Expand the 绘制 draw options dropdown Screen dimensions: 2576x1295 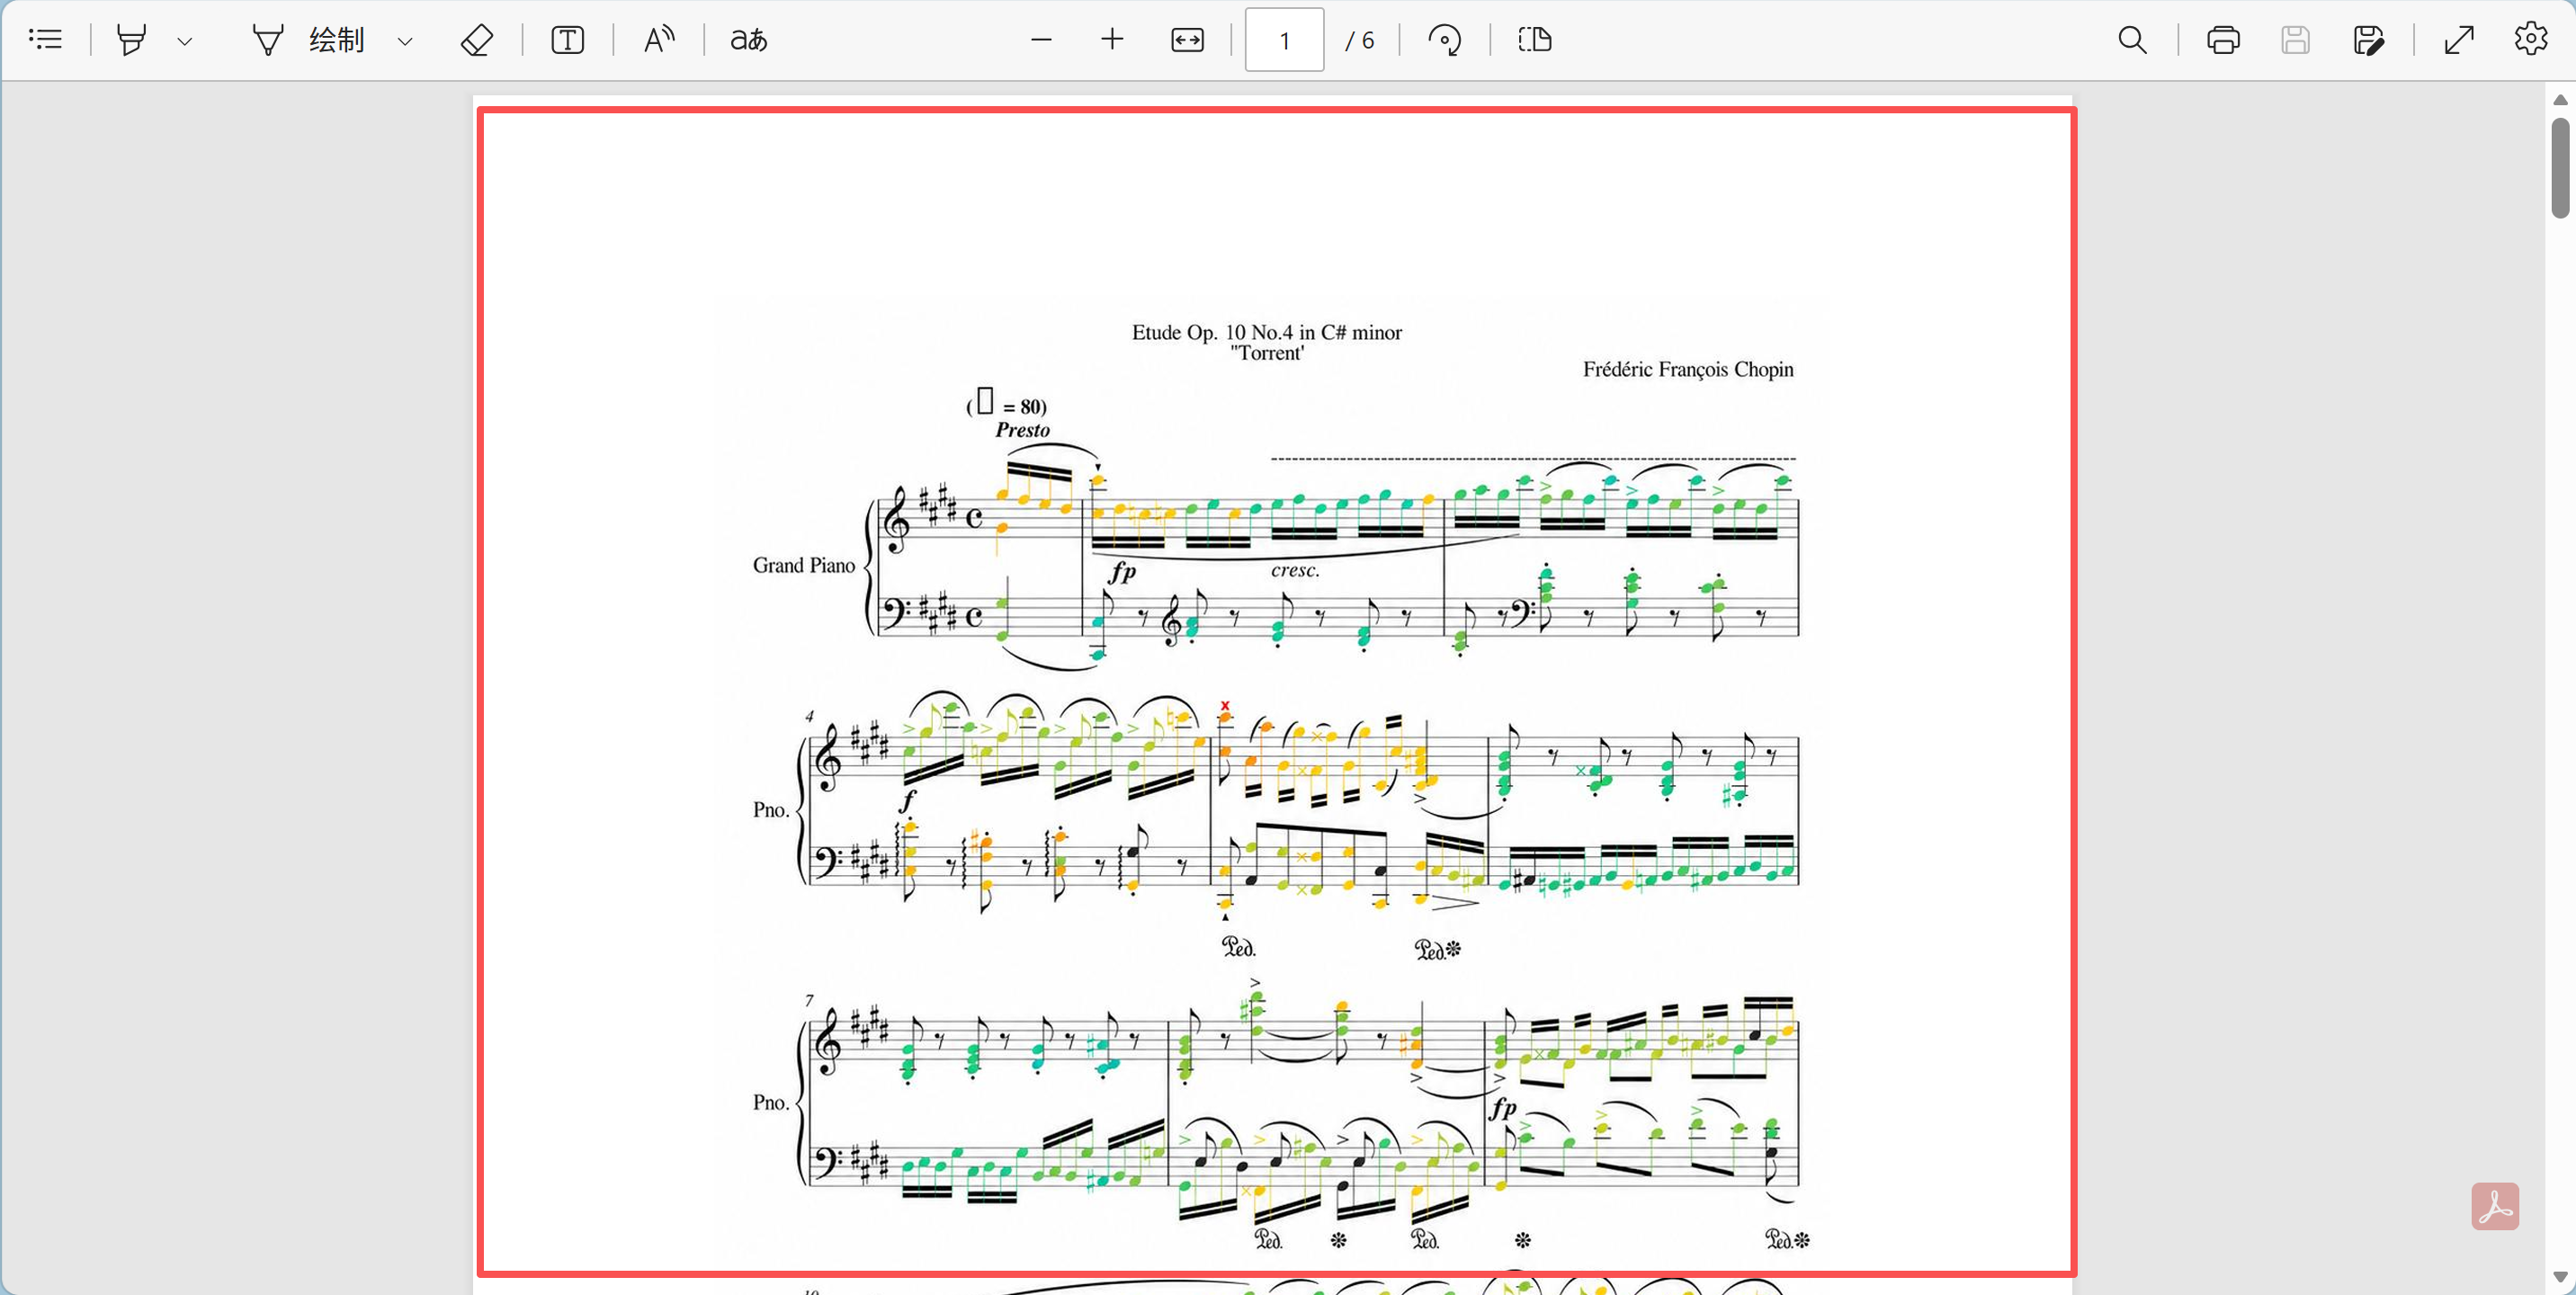pos(404,41)
